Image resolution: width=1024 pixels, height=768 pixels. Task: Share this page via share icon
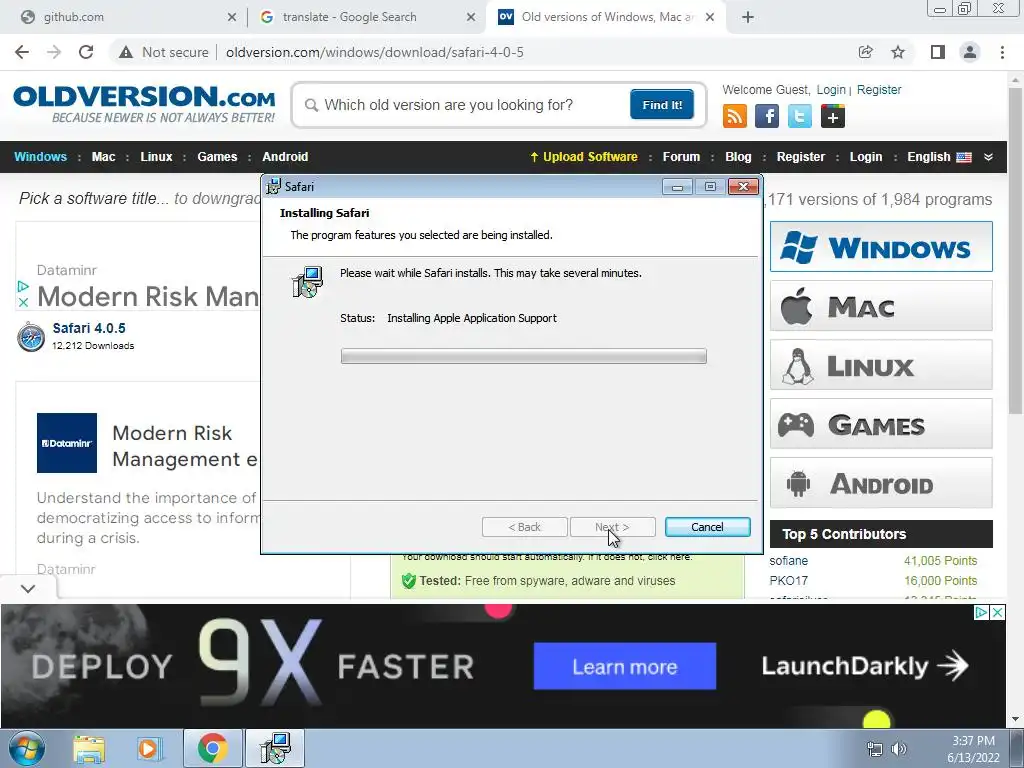click(x=865, y=52)
